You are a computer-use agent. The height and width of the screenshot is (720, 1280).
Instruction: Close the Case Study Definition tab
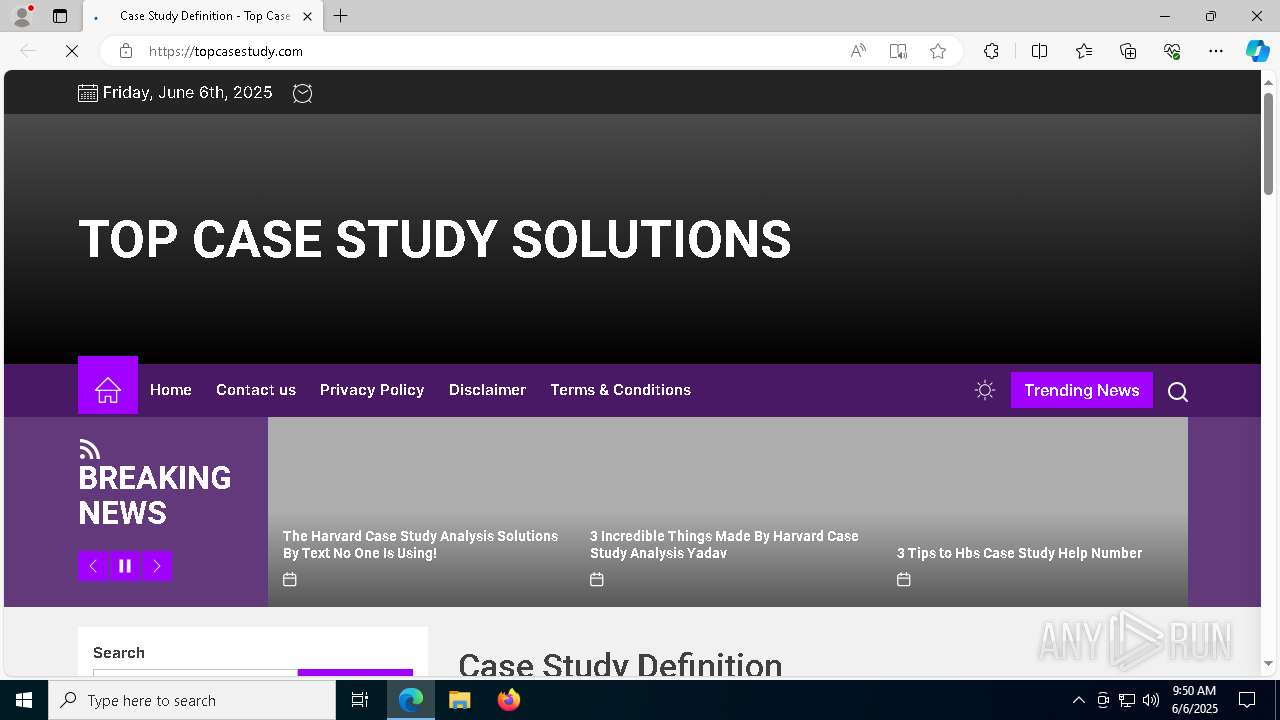point(307,16)
